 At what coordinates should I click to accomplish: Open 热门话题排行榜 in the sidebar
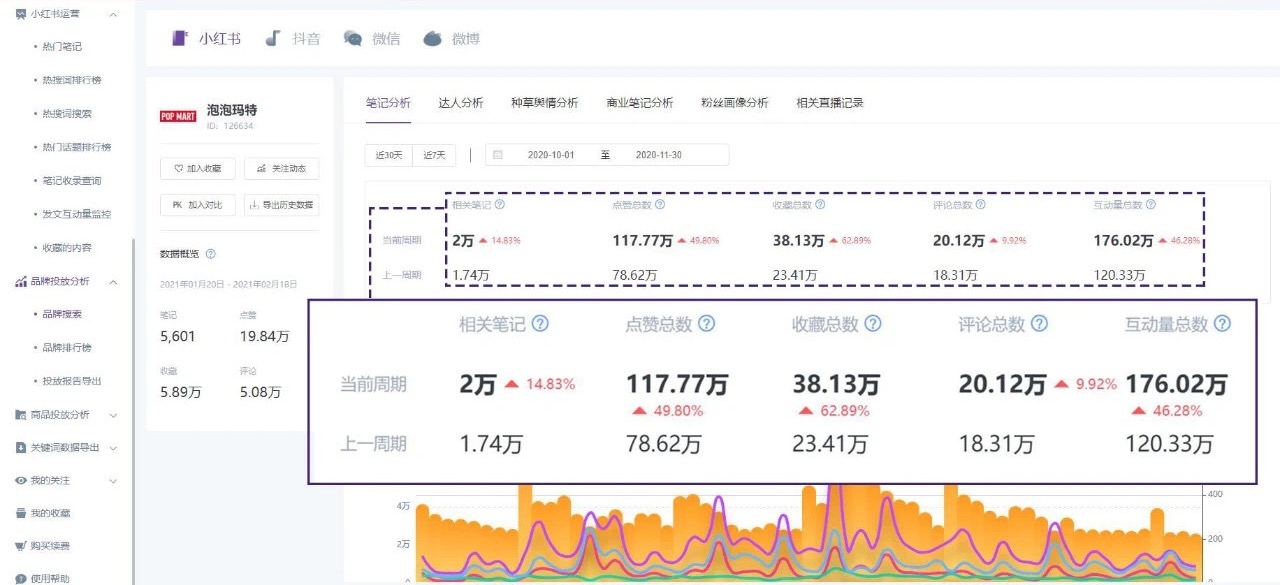[x=77, y=147]
